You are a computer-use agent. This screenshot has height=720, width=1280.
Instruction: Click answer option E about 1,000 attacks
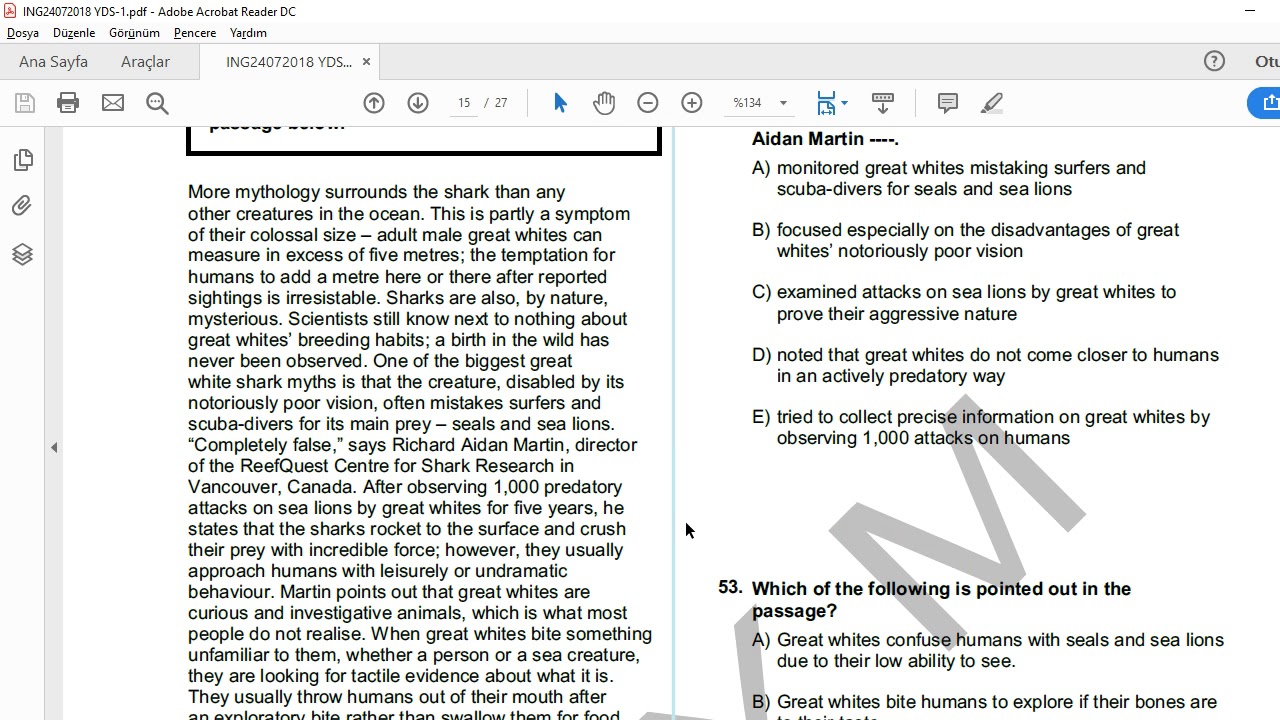pos(981,427)
